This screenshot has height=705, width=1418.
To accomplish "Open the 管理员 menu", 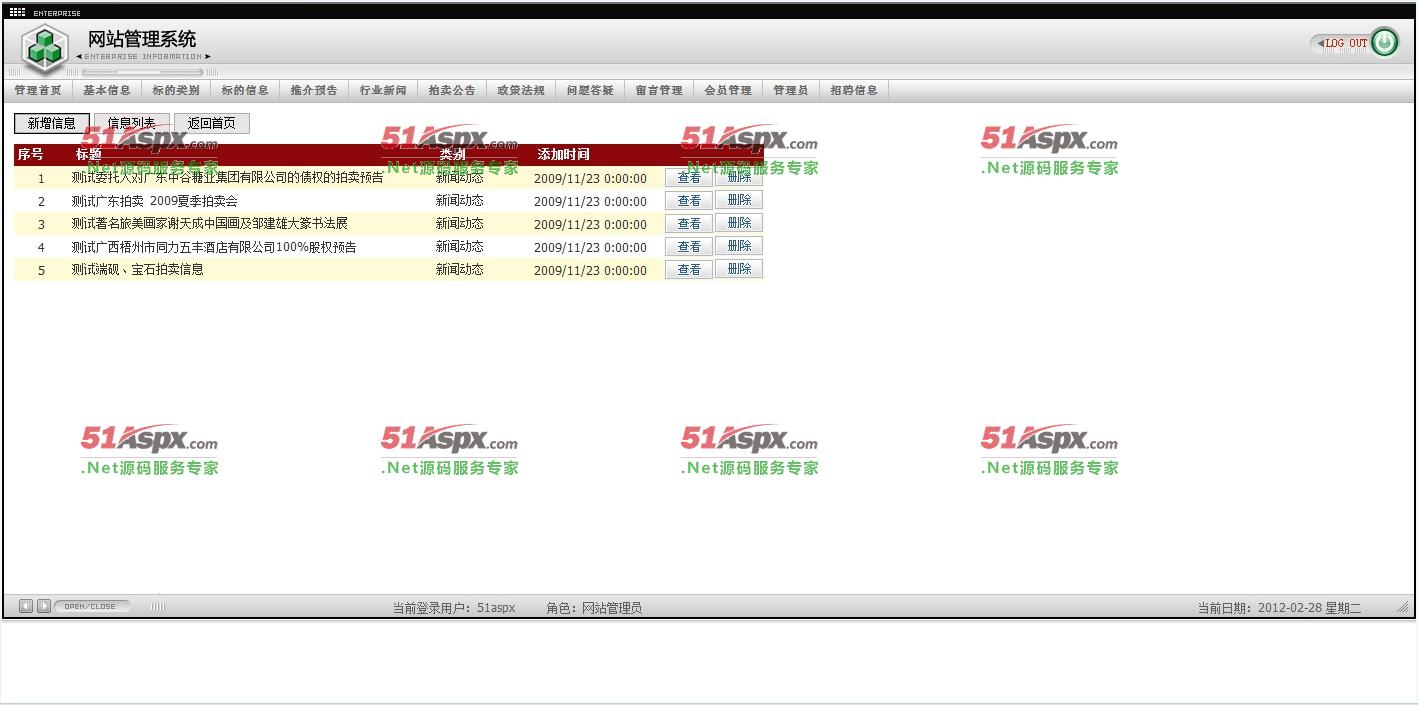I will pos(790,90).
